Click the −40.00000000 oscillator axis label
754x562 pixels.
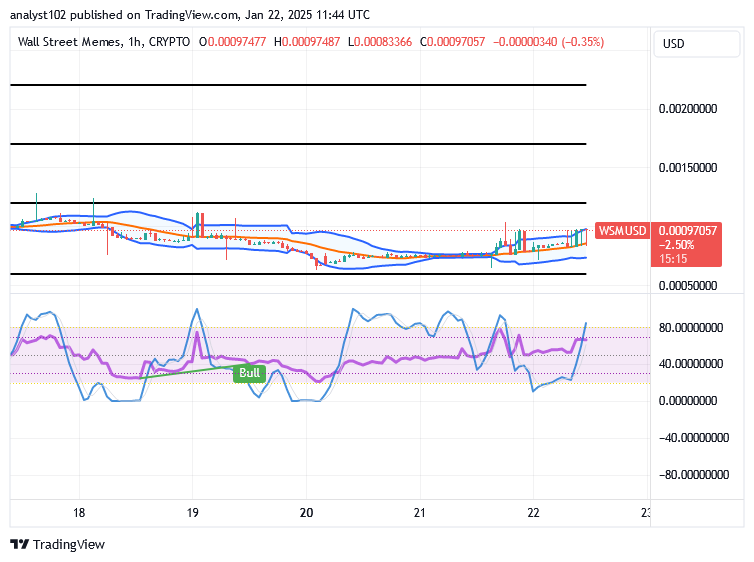click(x=693, y=438)
